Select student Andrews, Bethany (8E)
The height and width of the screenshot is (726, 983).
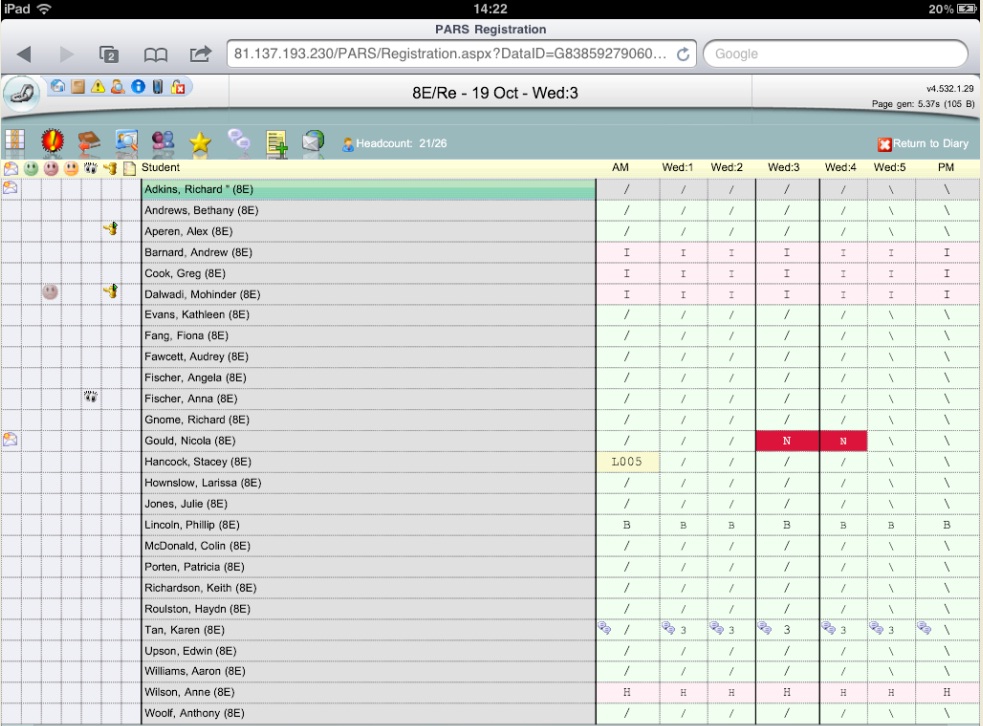(x=369, y=210)
